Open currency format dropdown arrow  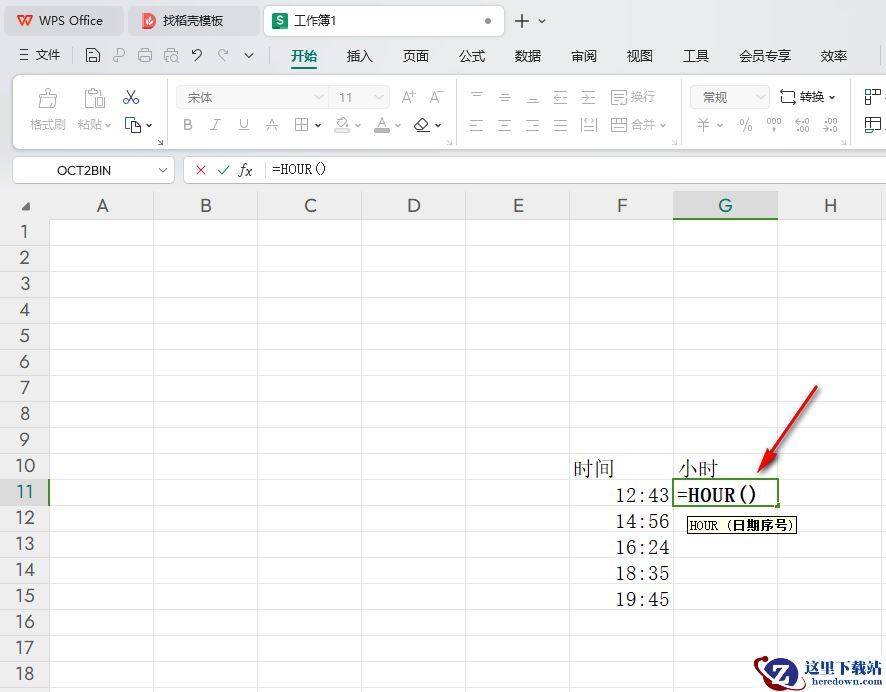coord(719,125)
